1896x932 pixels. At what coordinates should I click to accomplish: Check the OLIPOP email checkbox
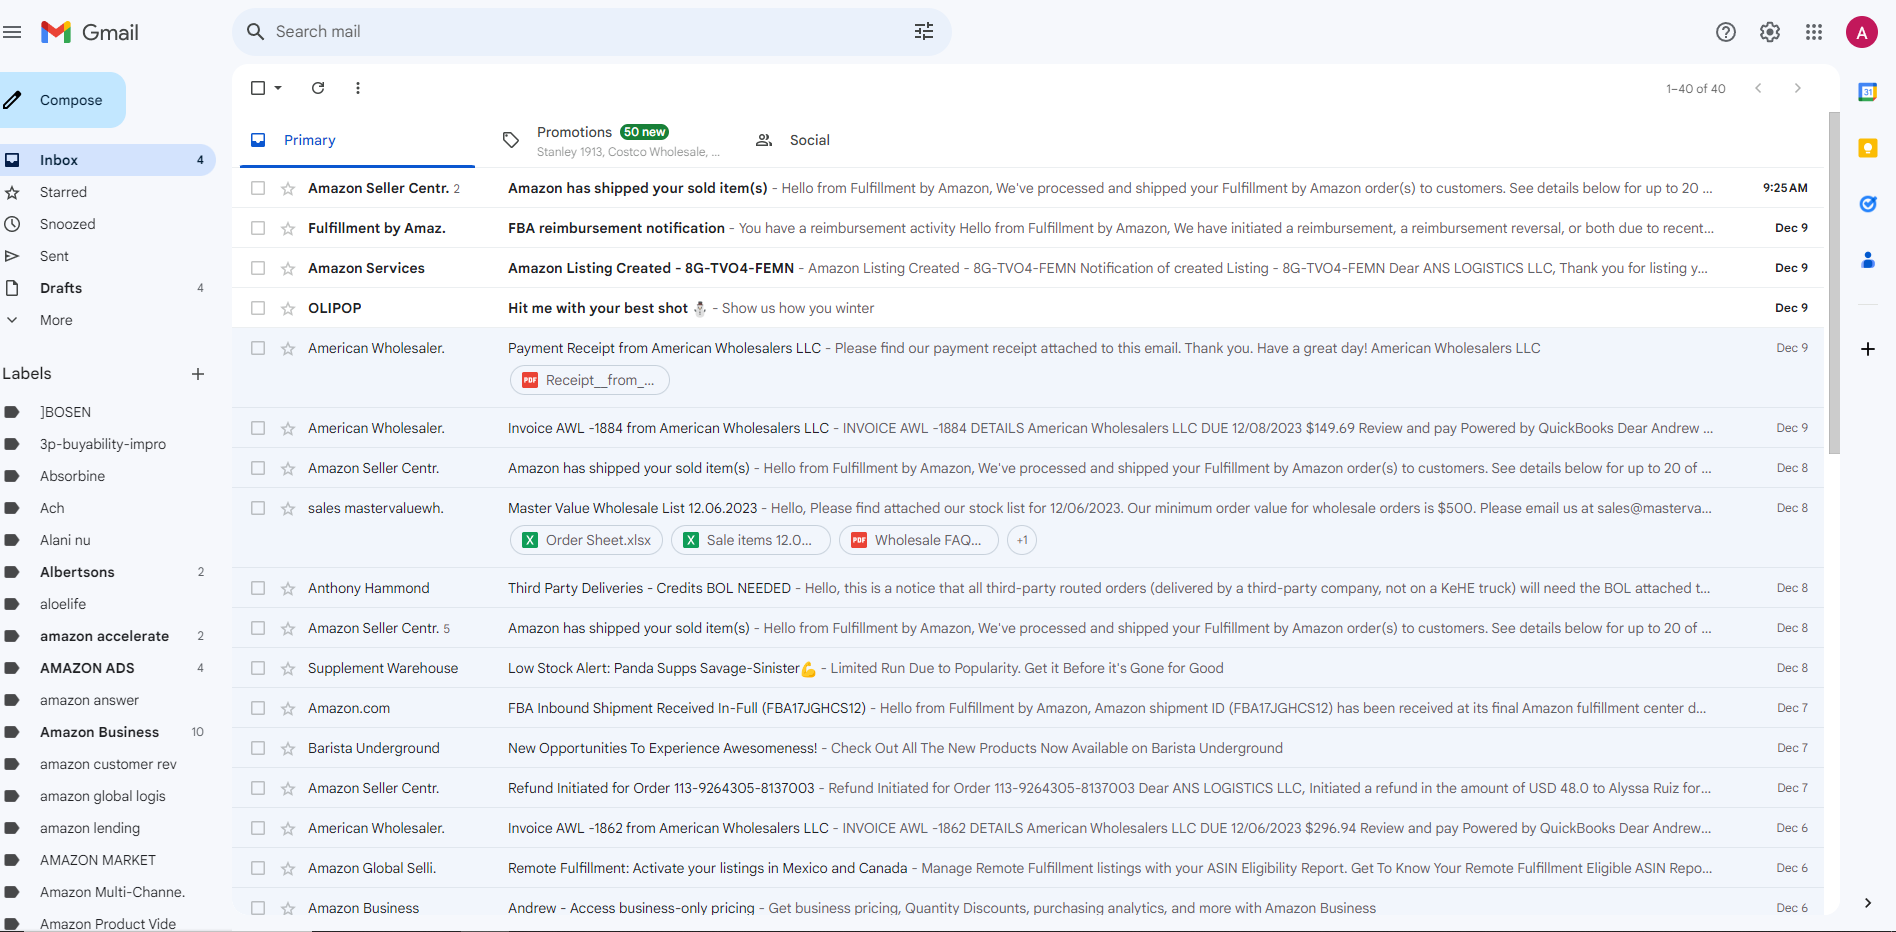click(258, 308)
